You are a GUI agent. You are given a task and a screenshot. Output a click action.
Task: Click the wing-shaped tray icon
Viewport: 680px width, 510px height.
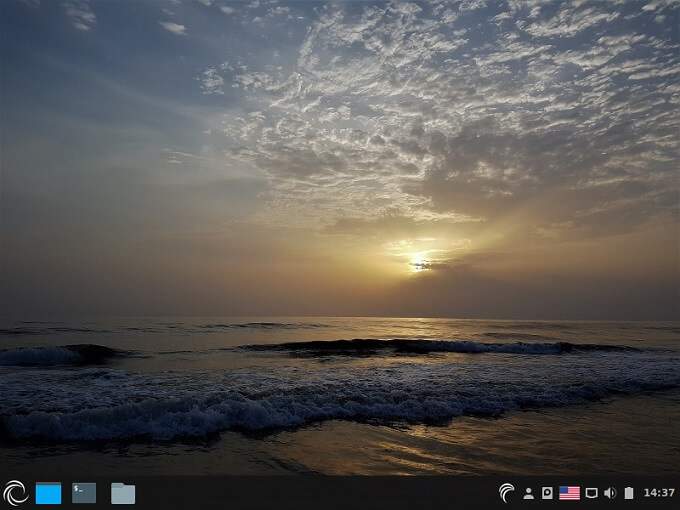506,493
